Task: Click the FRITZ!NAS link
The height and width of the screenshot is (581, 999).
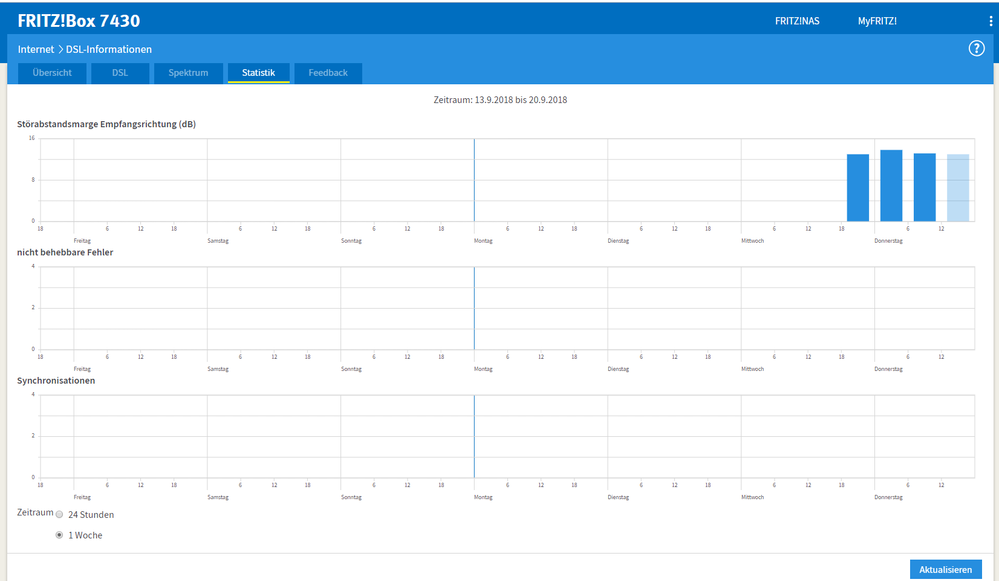Action: point(797,21)
